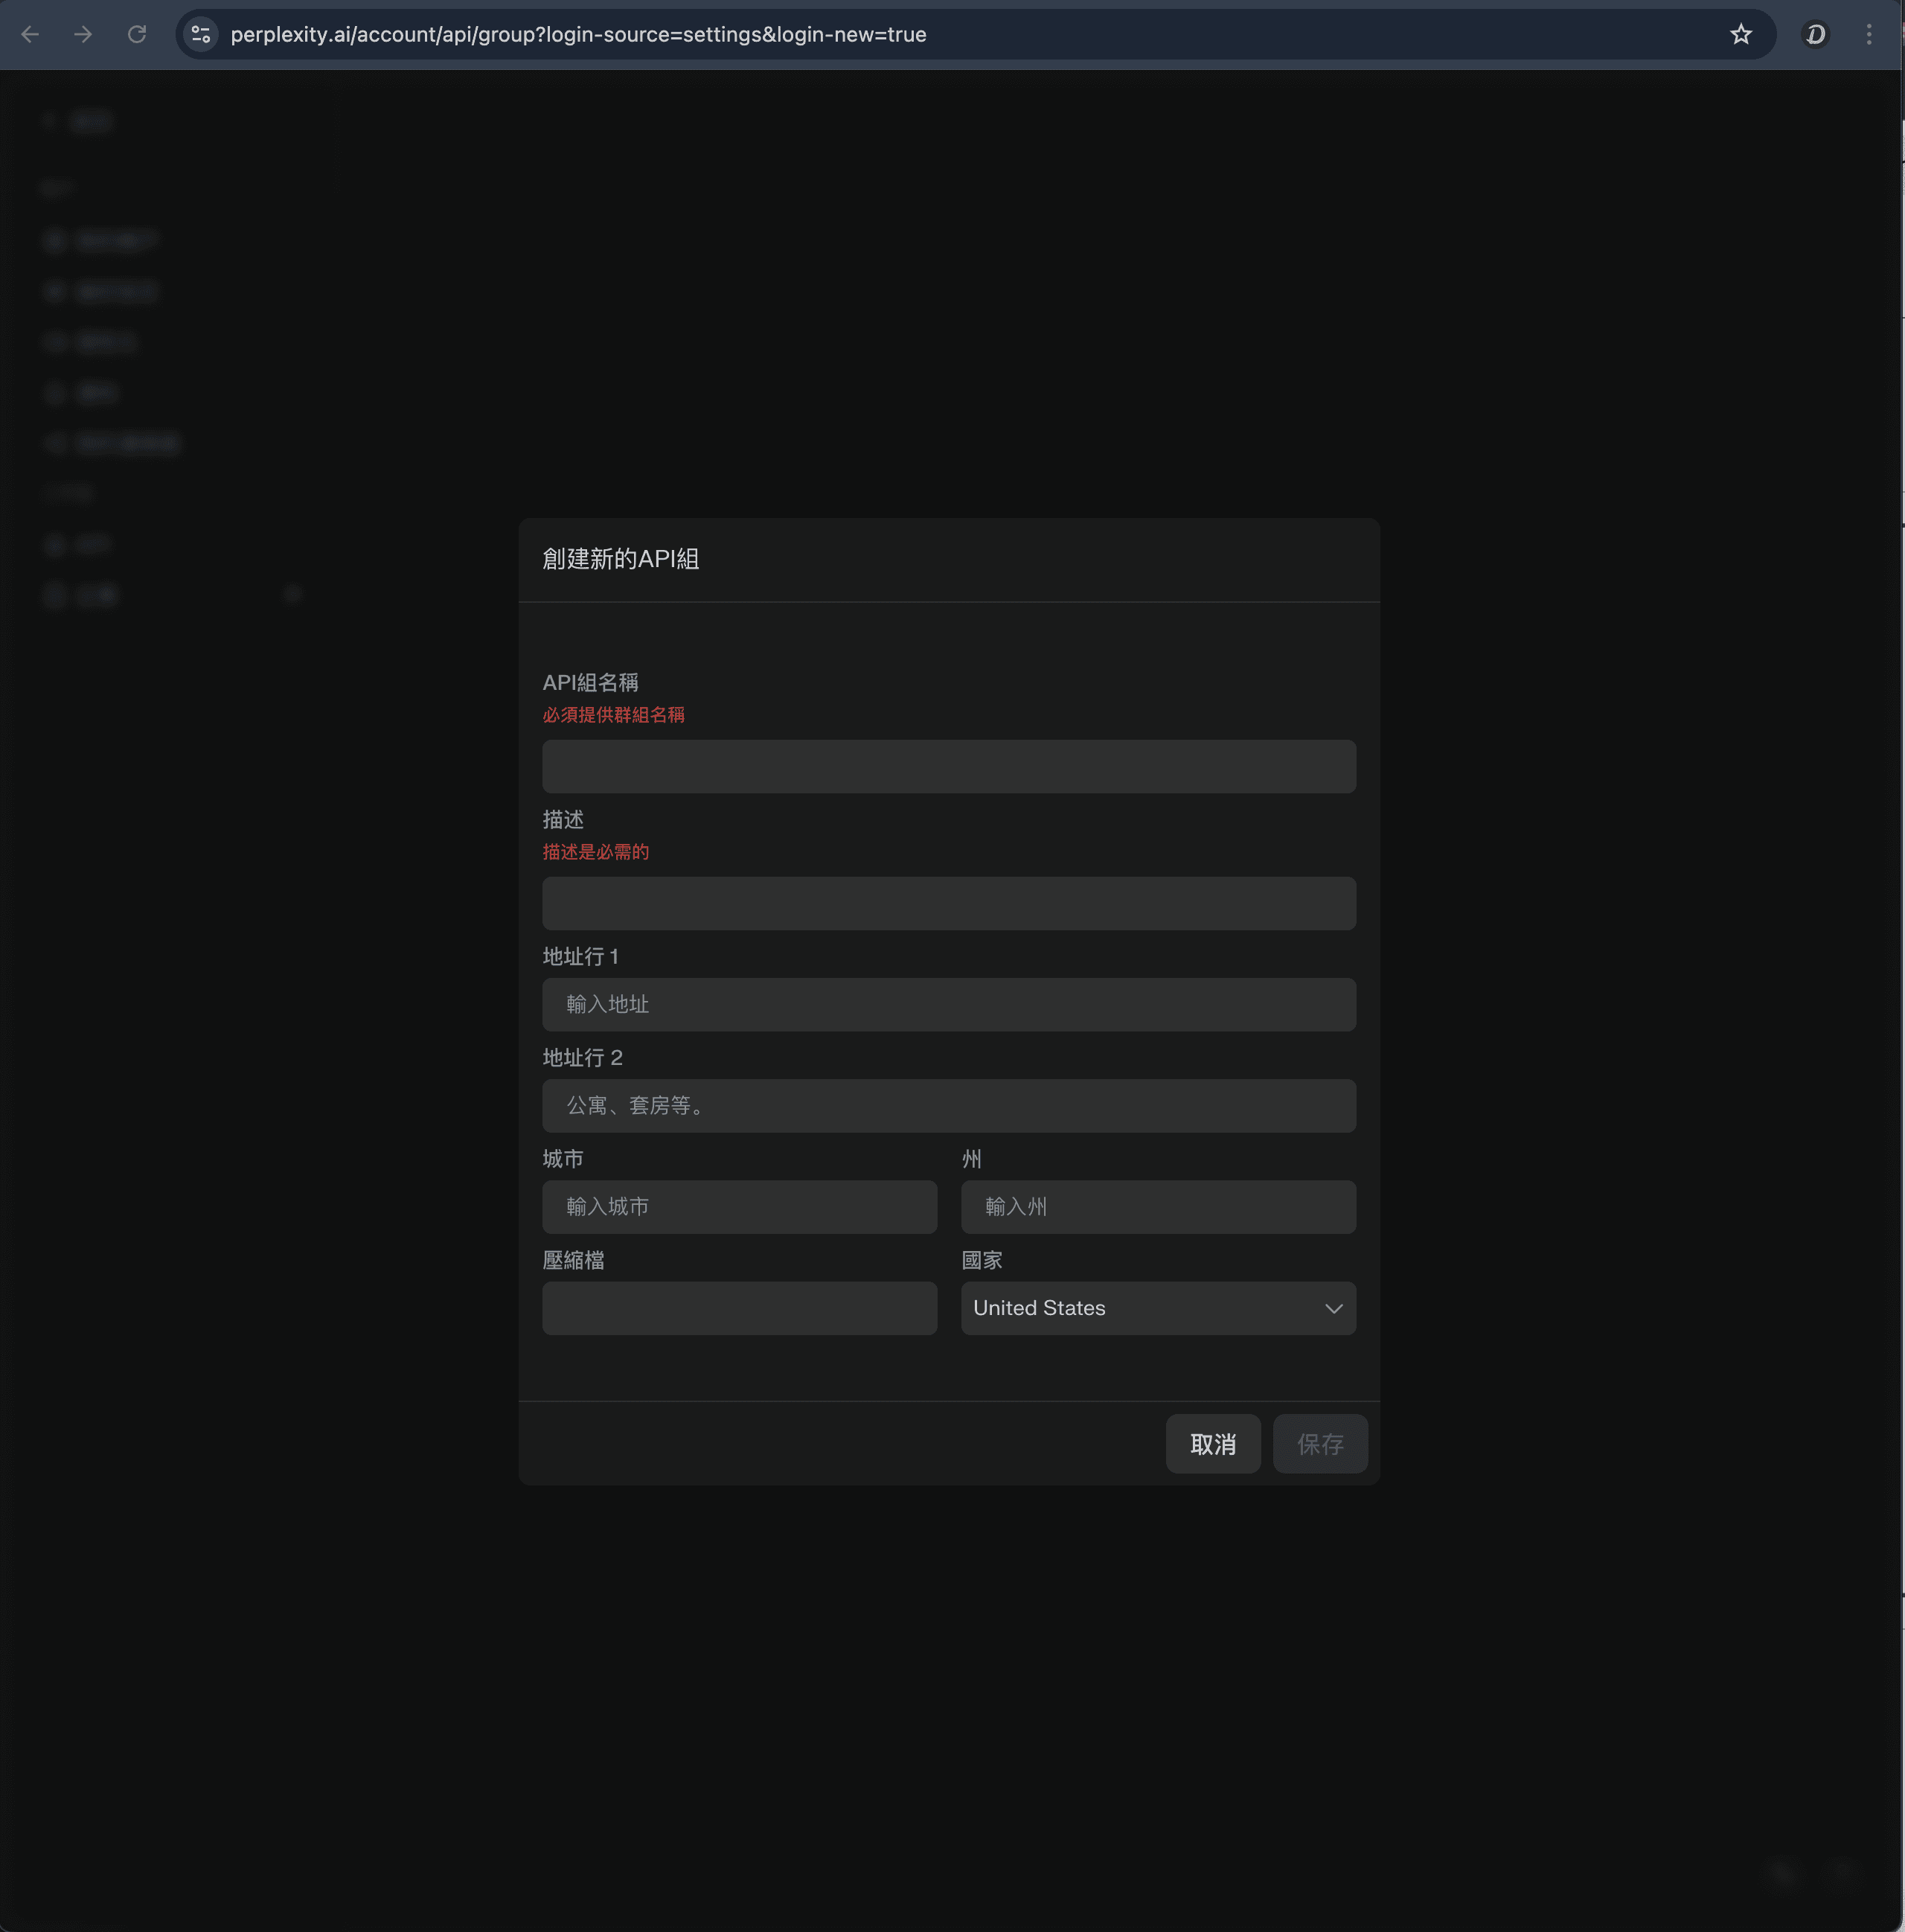Click the 地址行 2 apartment field

click(948, 1106)
